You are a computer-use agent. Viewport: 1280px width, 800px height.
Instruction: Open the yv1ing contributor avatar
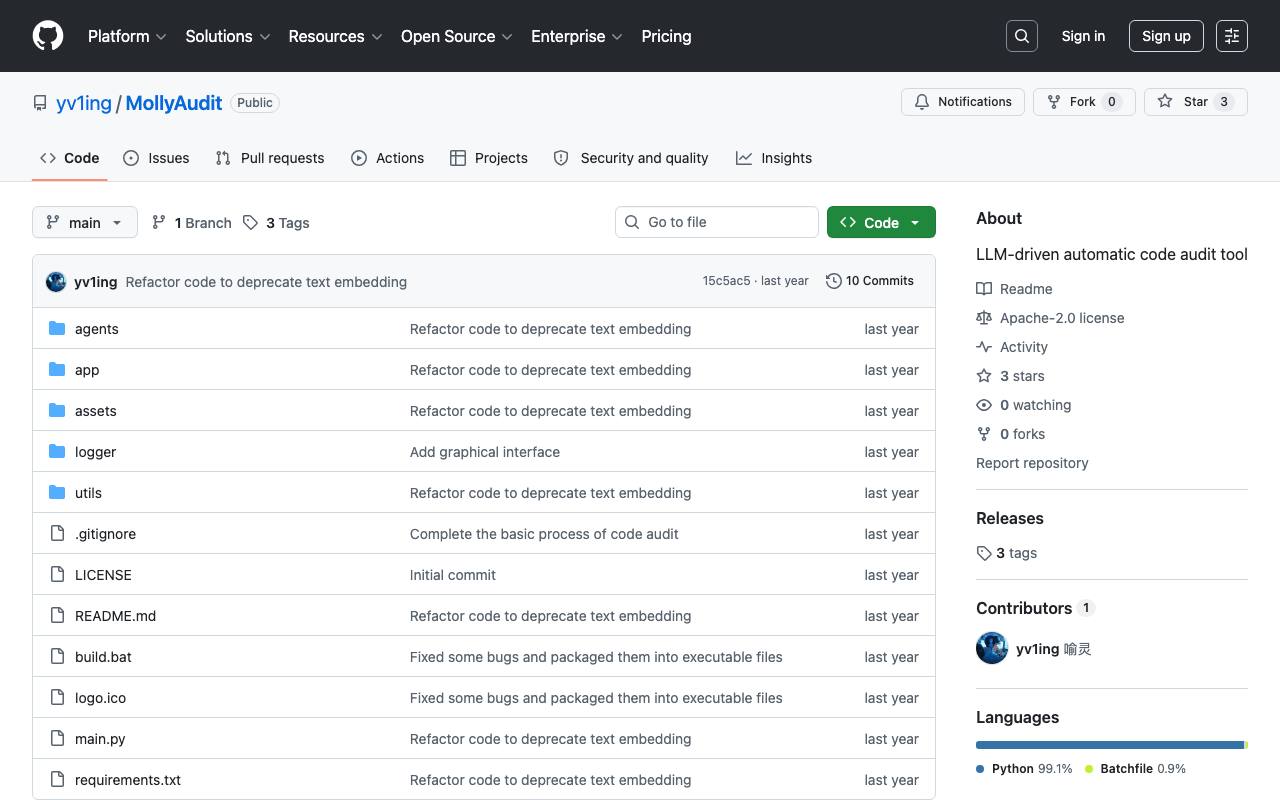click(x=992, y=648)
